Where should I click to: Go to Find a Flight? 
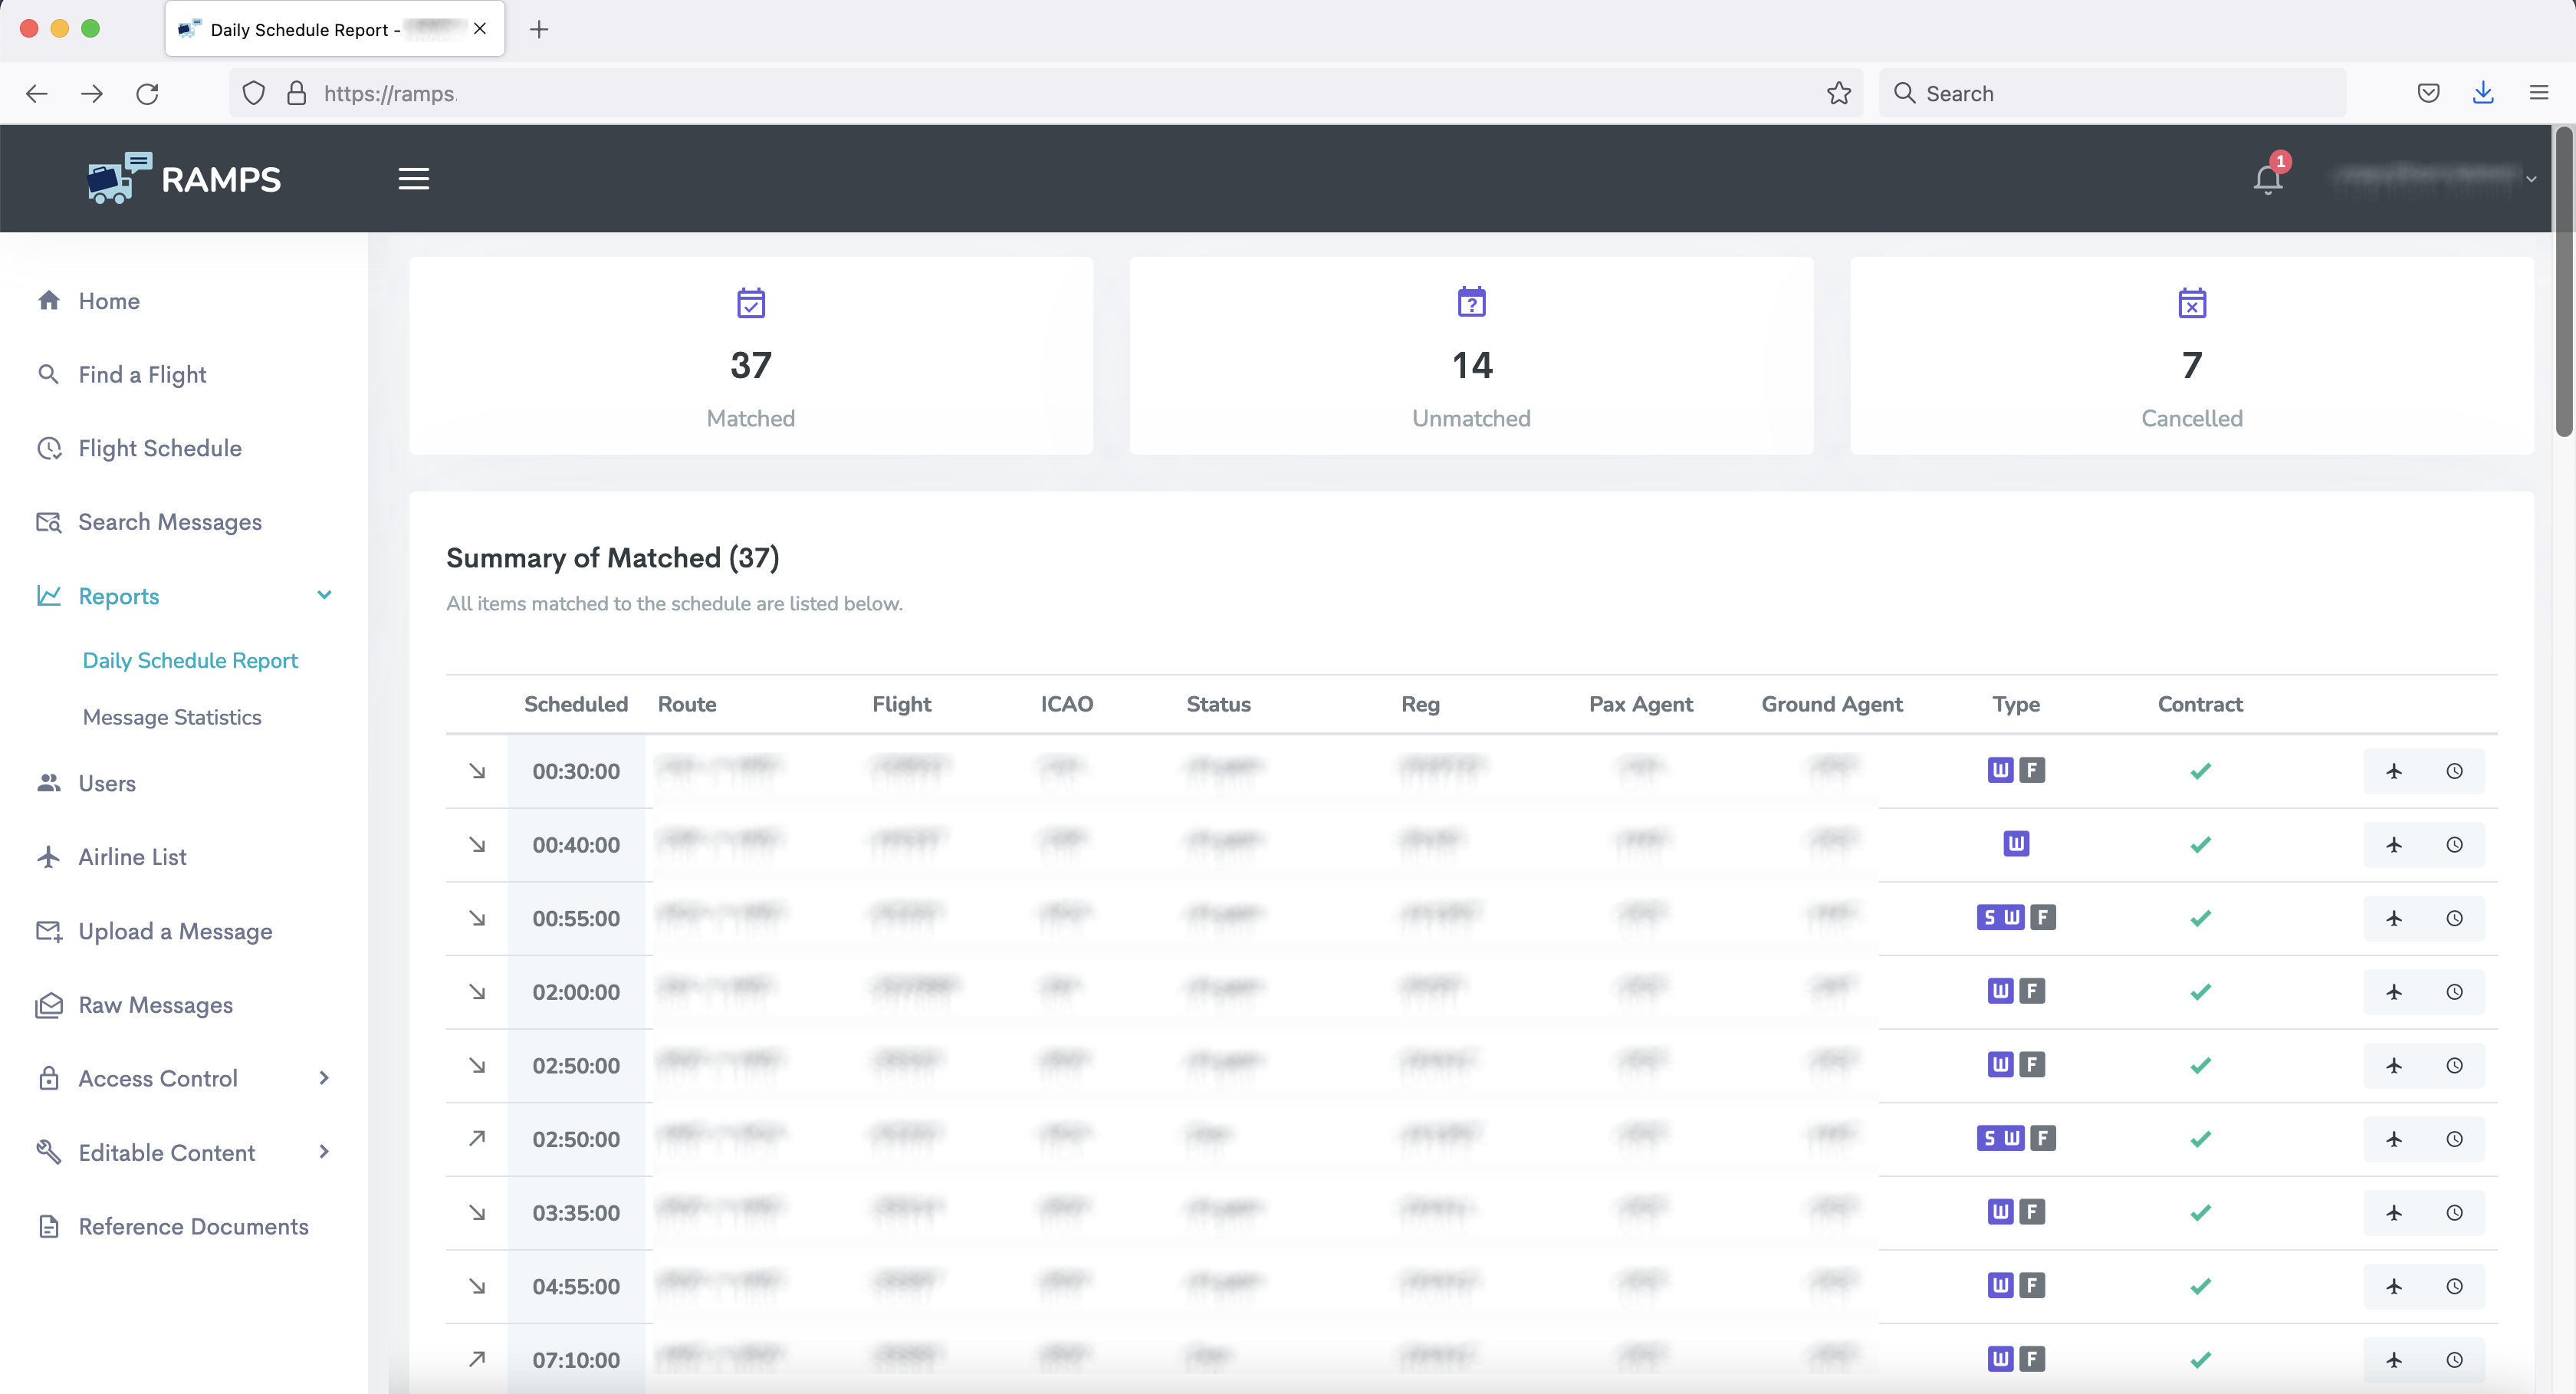pyautogui.click(x=142, y=375)
